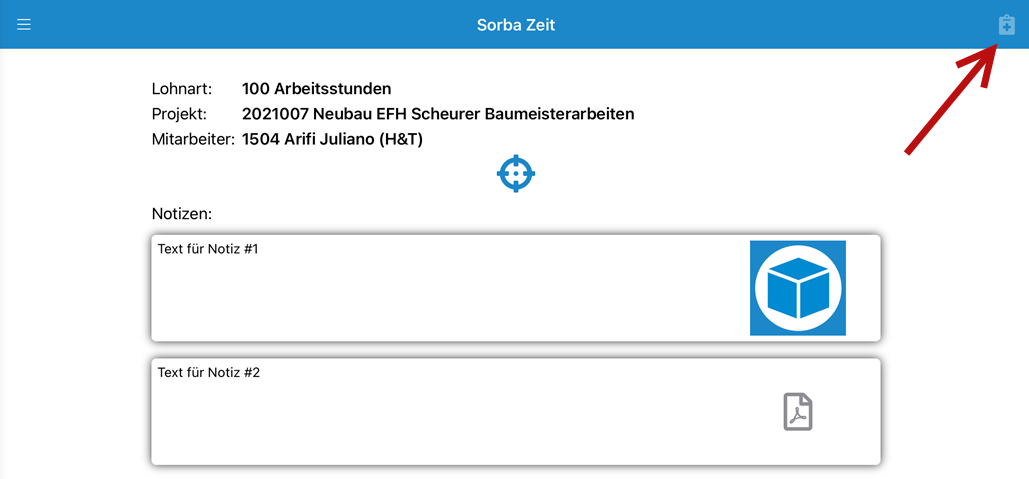Screen dimensions: 1029x479
Task: Select the "100 Arbeitsstunden" value
Action: [316, 88]
